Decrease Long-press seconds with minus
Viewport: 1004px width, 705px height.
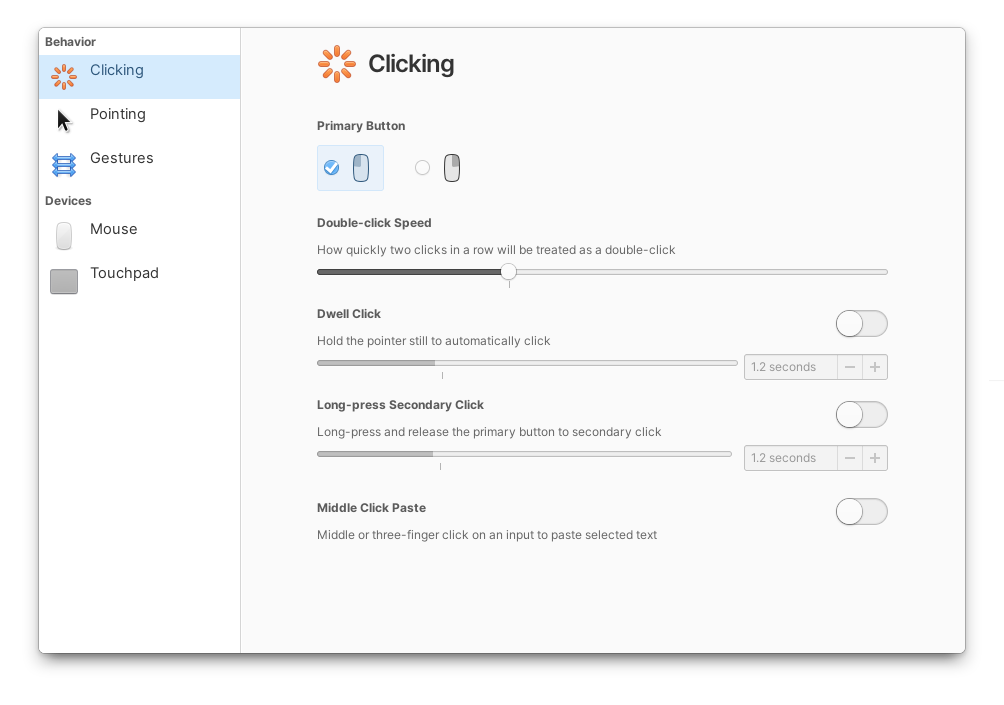coord(850,458)
